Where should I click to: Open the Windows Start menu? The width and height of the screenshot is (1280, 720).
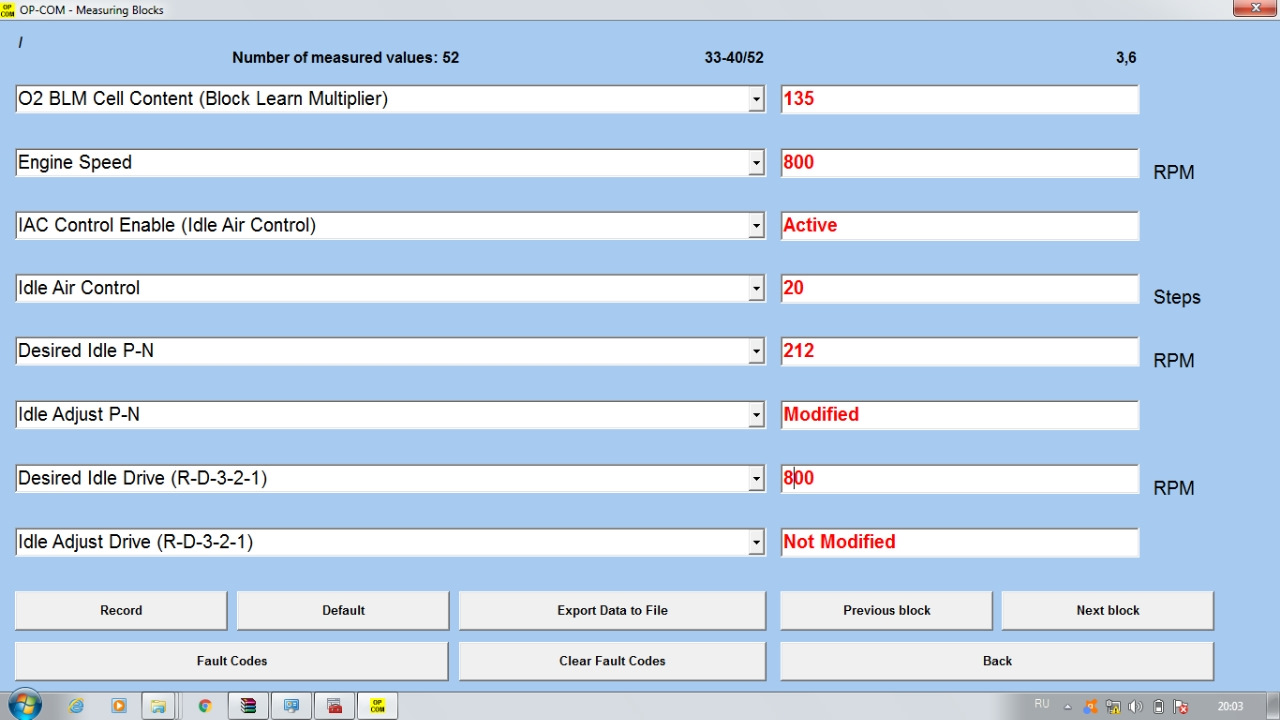(25, 705)
